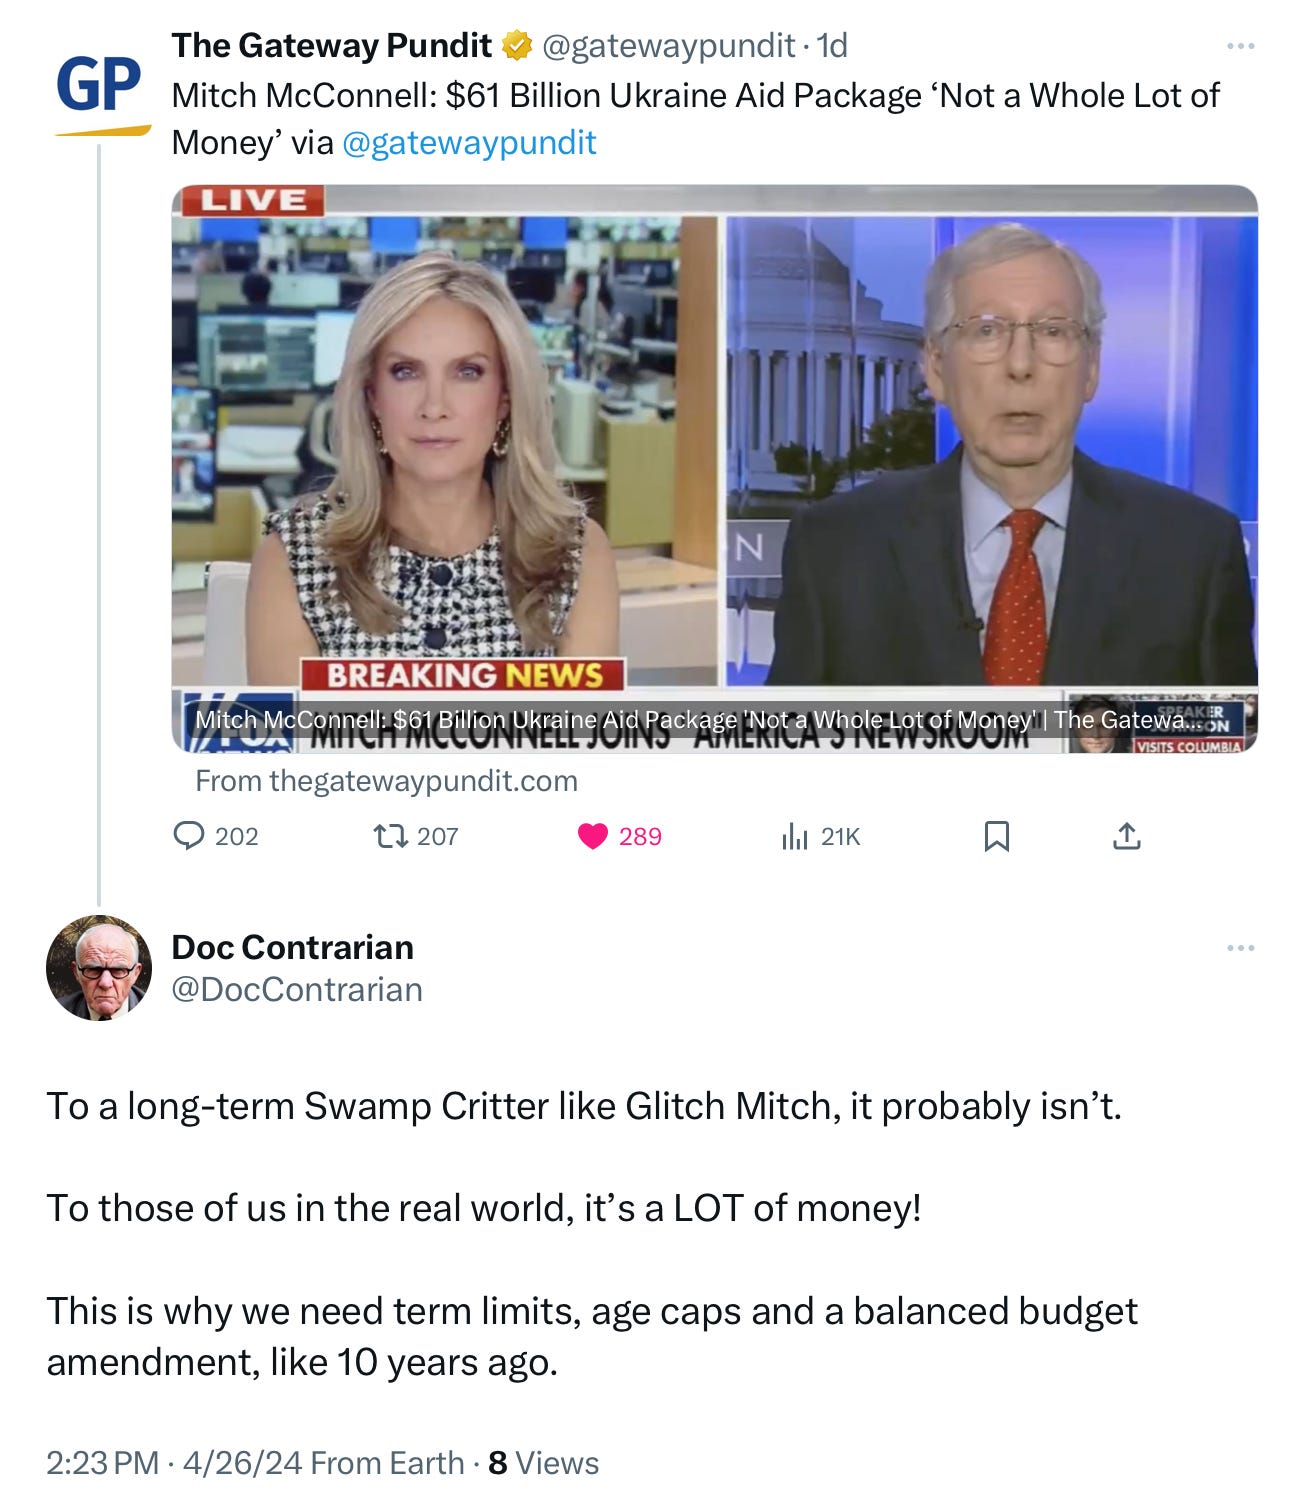Viewport: 1303px width, 1503px height.
Task: Open the three-dot menu on Gateway Pundit tweet
Action: point(1240,46)
